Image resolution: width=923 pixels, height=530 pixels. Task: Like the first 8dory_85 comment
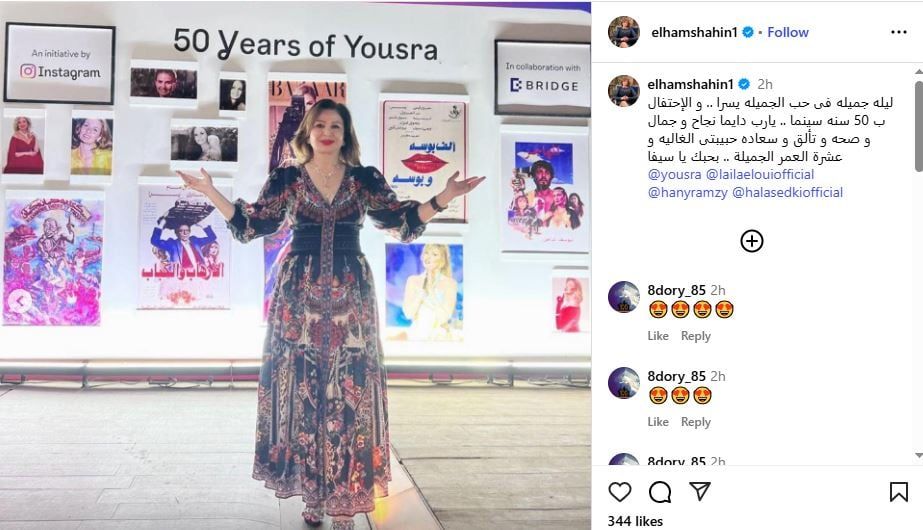[x=658, y=336]
